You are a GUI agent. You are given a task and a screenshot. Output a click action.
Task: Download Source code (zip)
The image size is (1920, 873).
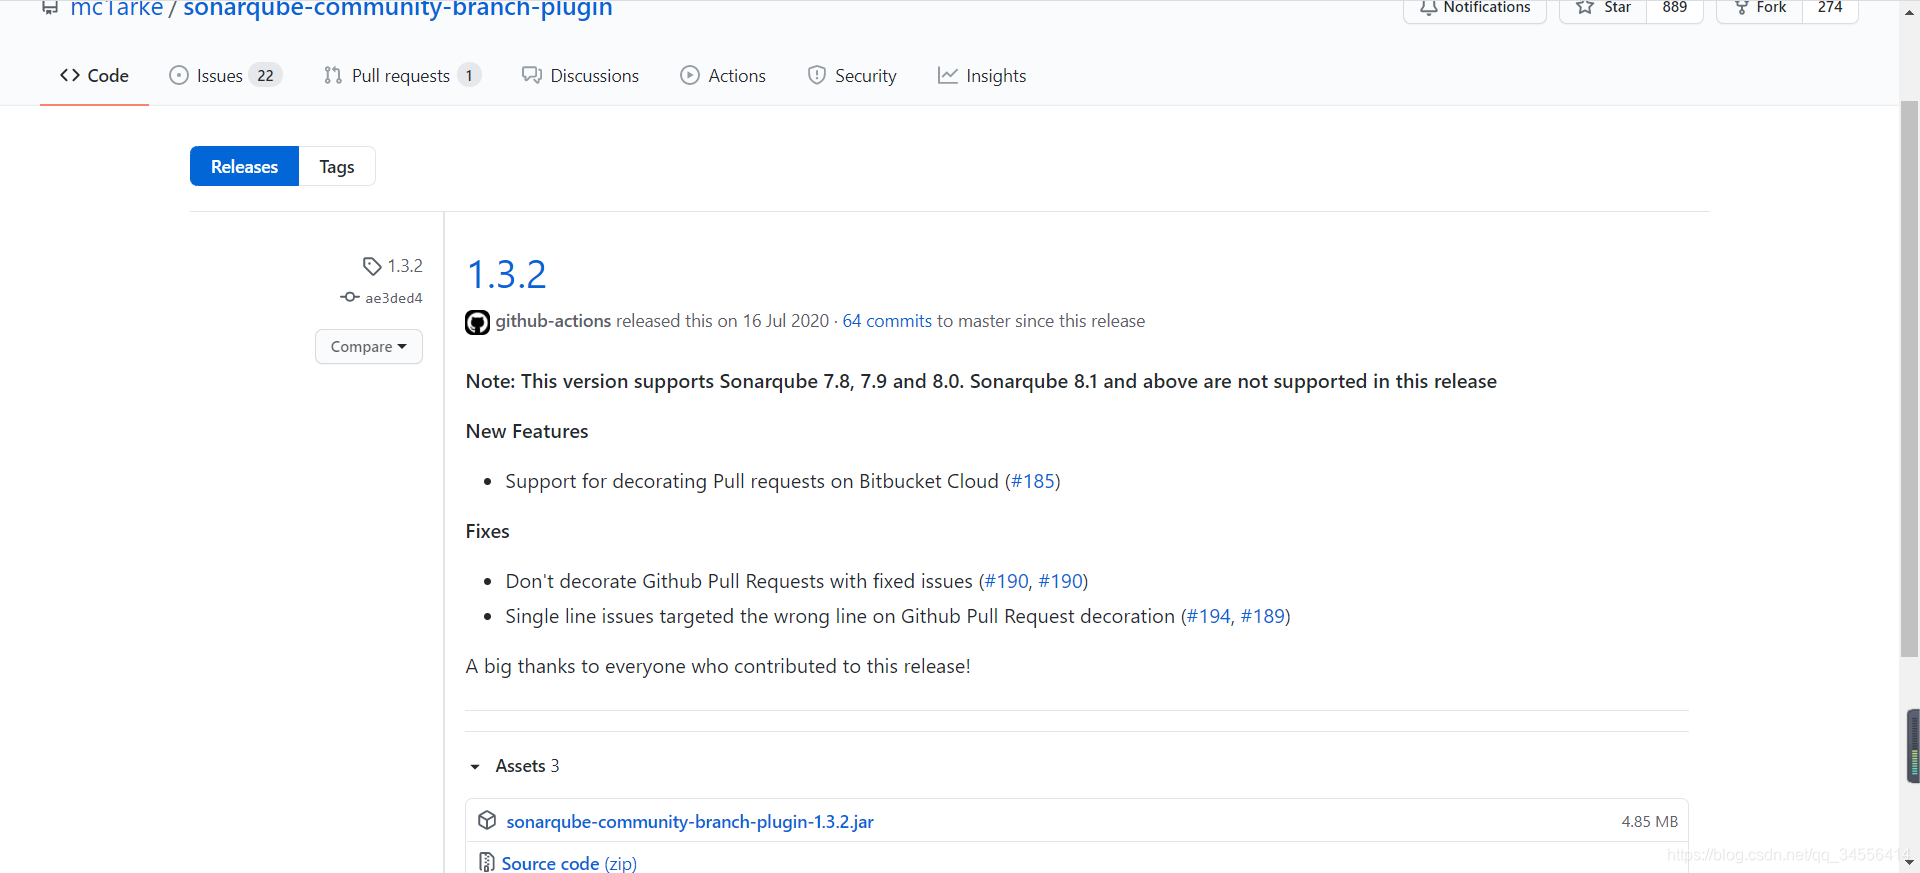pyautogui.click(x=569, y=863)
